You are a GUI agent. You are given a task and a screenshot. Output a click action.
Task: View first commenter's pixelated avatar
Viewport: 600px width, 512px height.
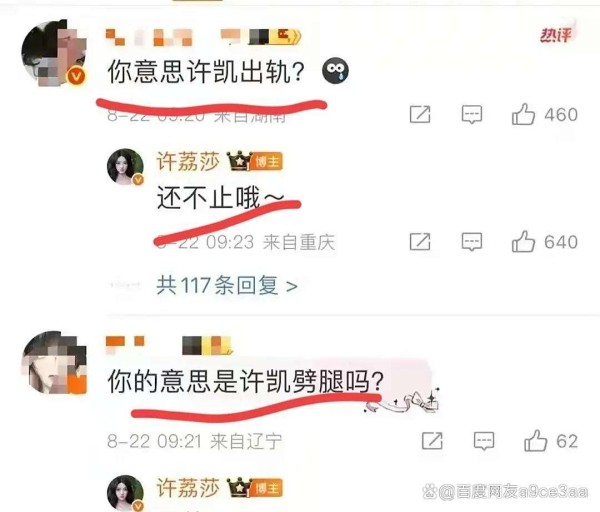(54, 53)
